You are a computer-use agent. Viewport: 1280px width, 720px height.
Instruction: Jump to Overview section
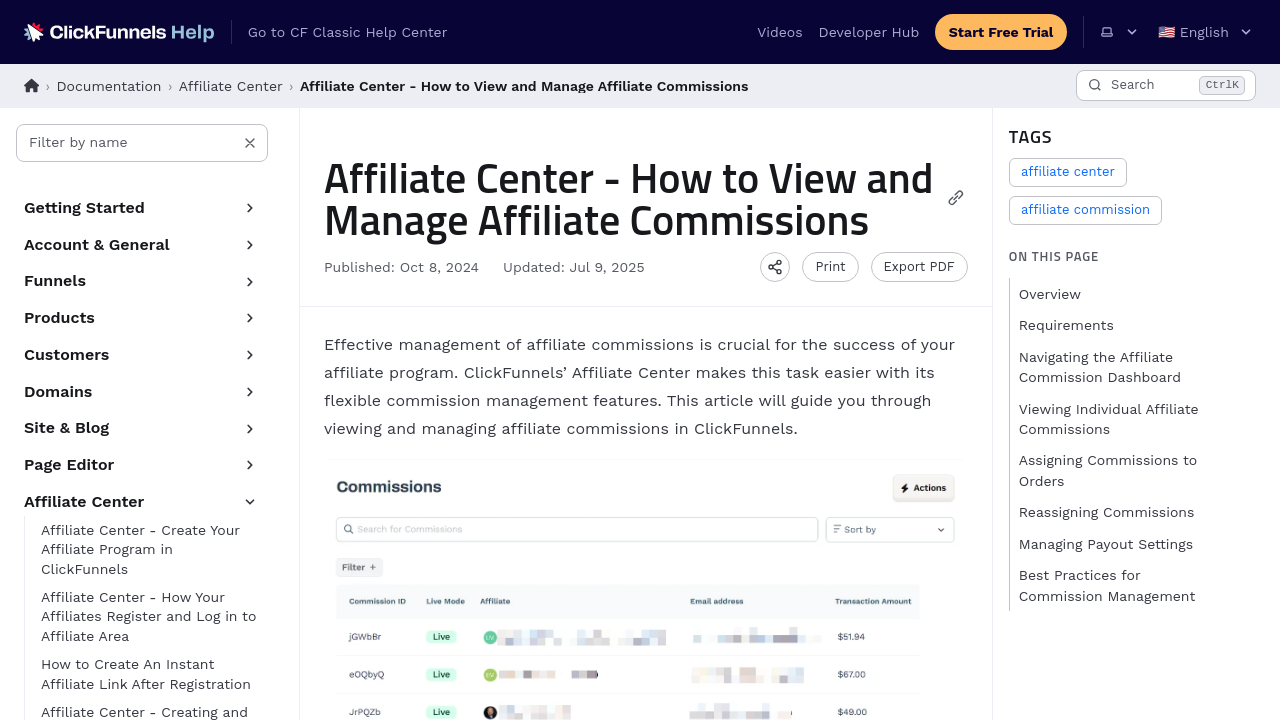click(1050, 294)
